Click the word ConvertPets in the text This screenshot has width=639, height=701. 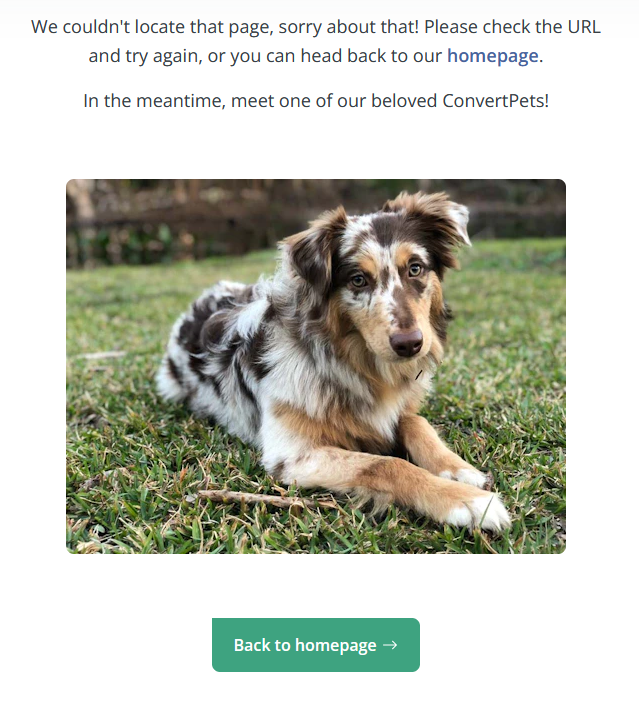pos(493,101)
